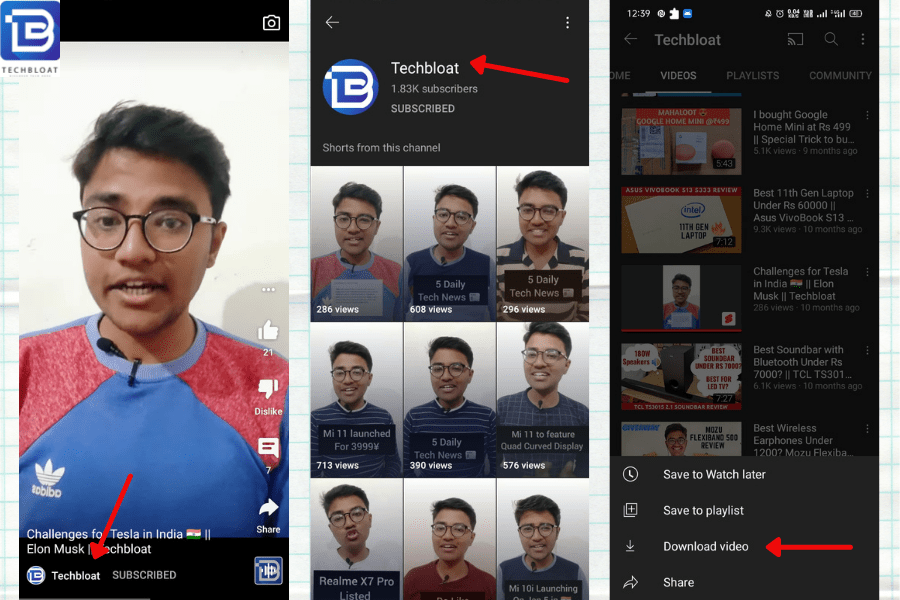Tap the Dislike thumbs-down icon
This screenshot has width=900, height=600.
[268, 389]
